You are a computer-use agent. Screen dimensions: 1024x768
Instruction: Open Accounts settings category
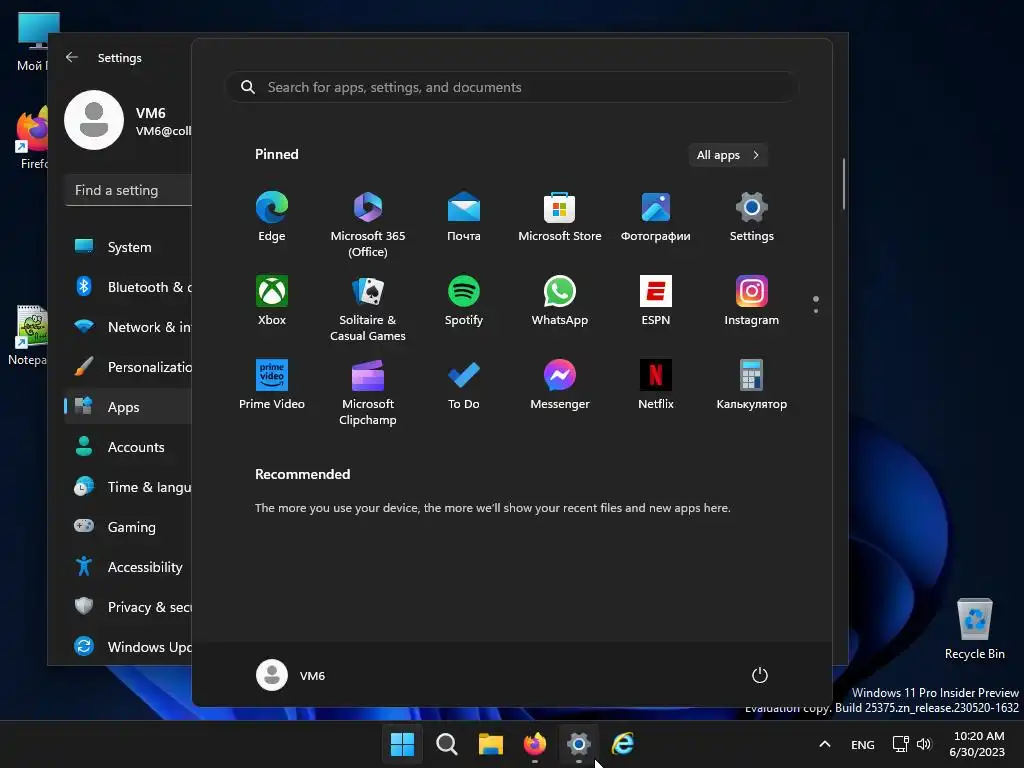pos(128,447)
